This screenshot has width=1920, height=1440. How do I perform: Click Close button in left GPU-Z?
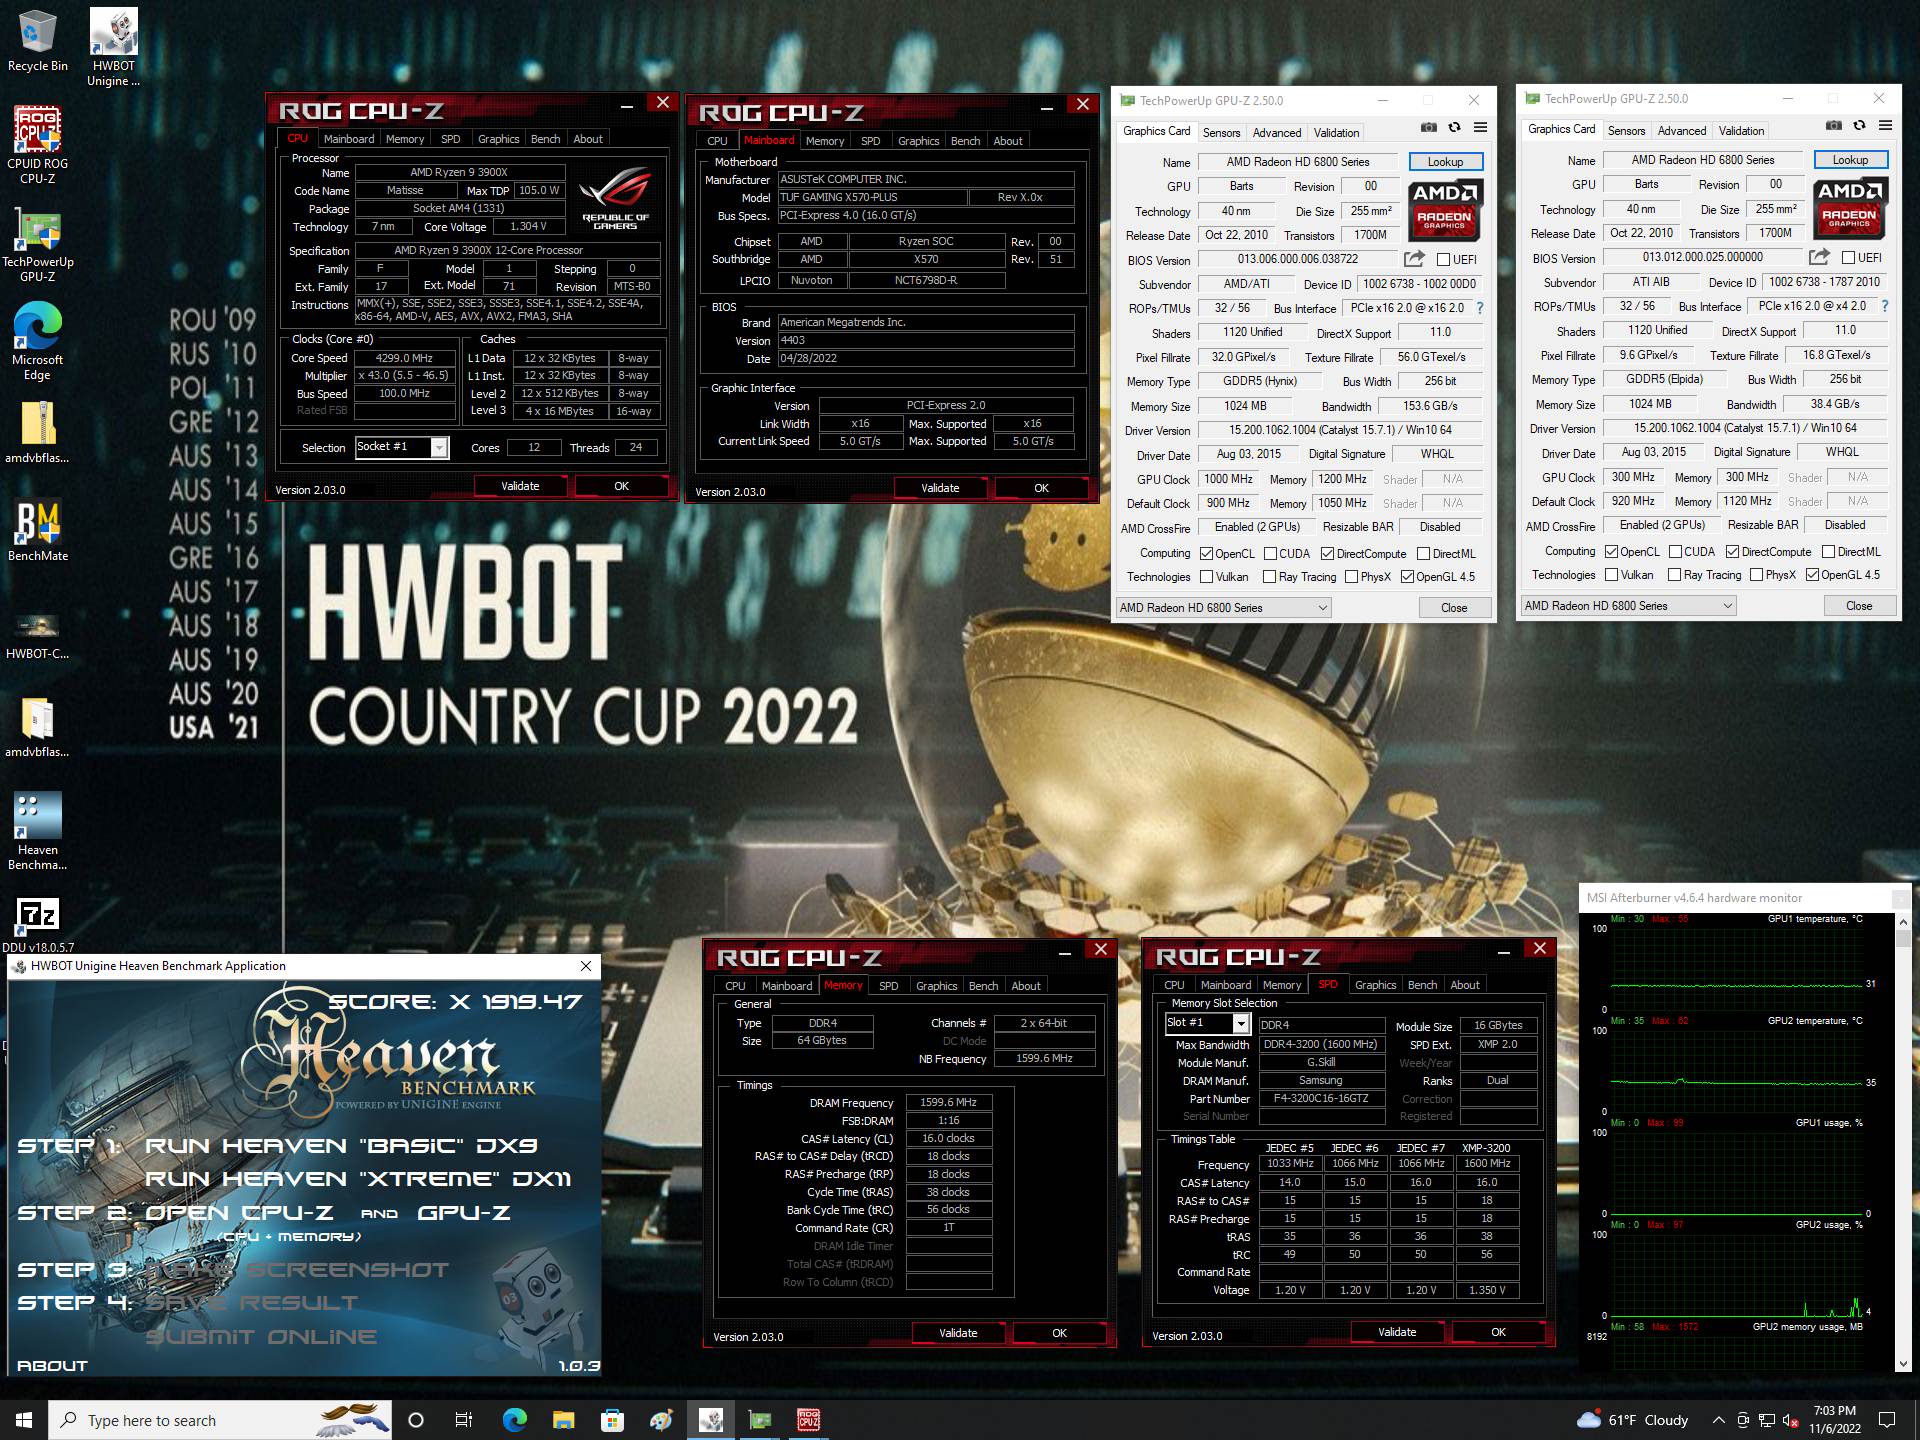tap(1454, 608)
